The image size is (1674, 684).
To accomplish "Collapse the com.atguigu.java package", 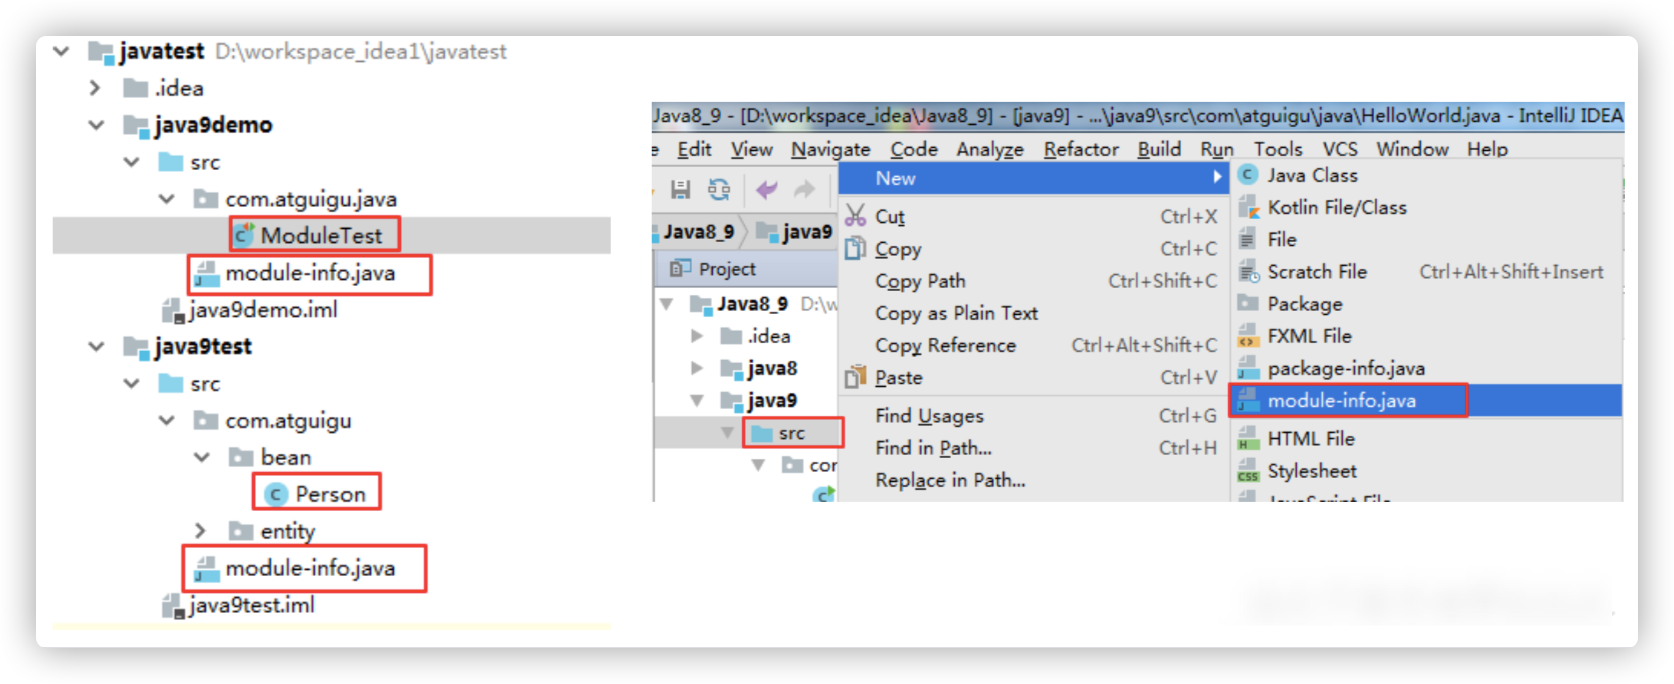I will [x=167, y=199].
